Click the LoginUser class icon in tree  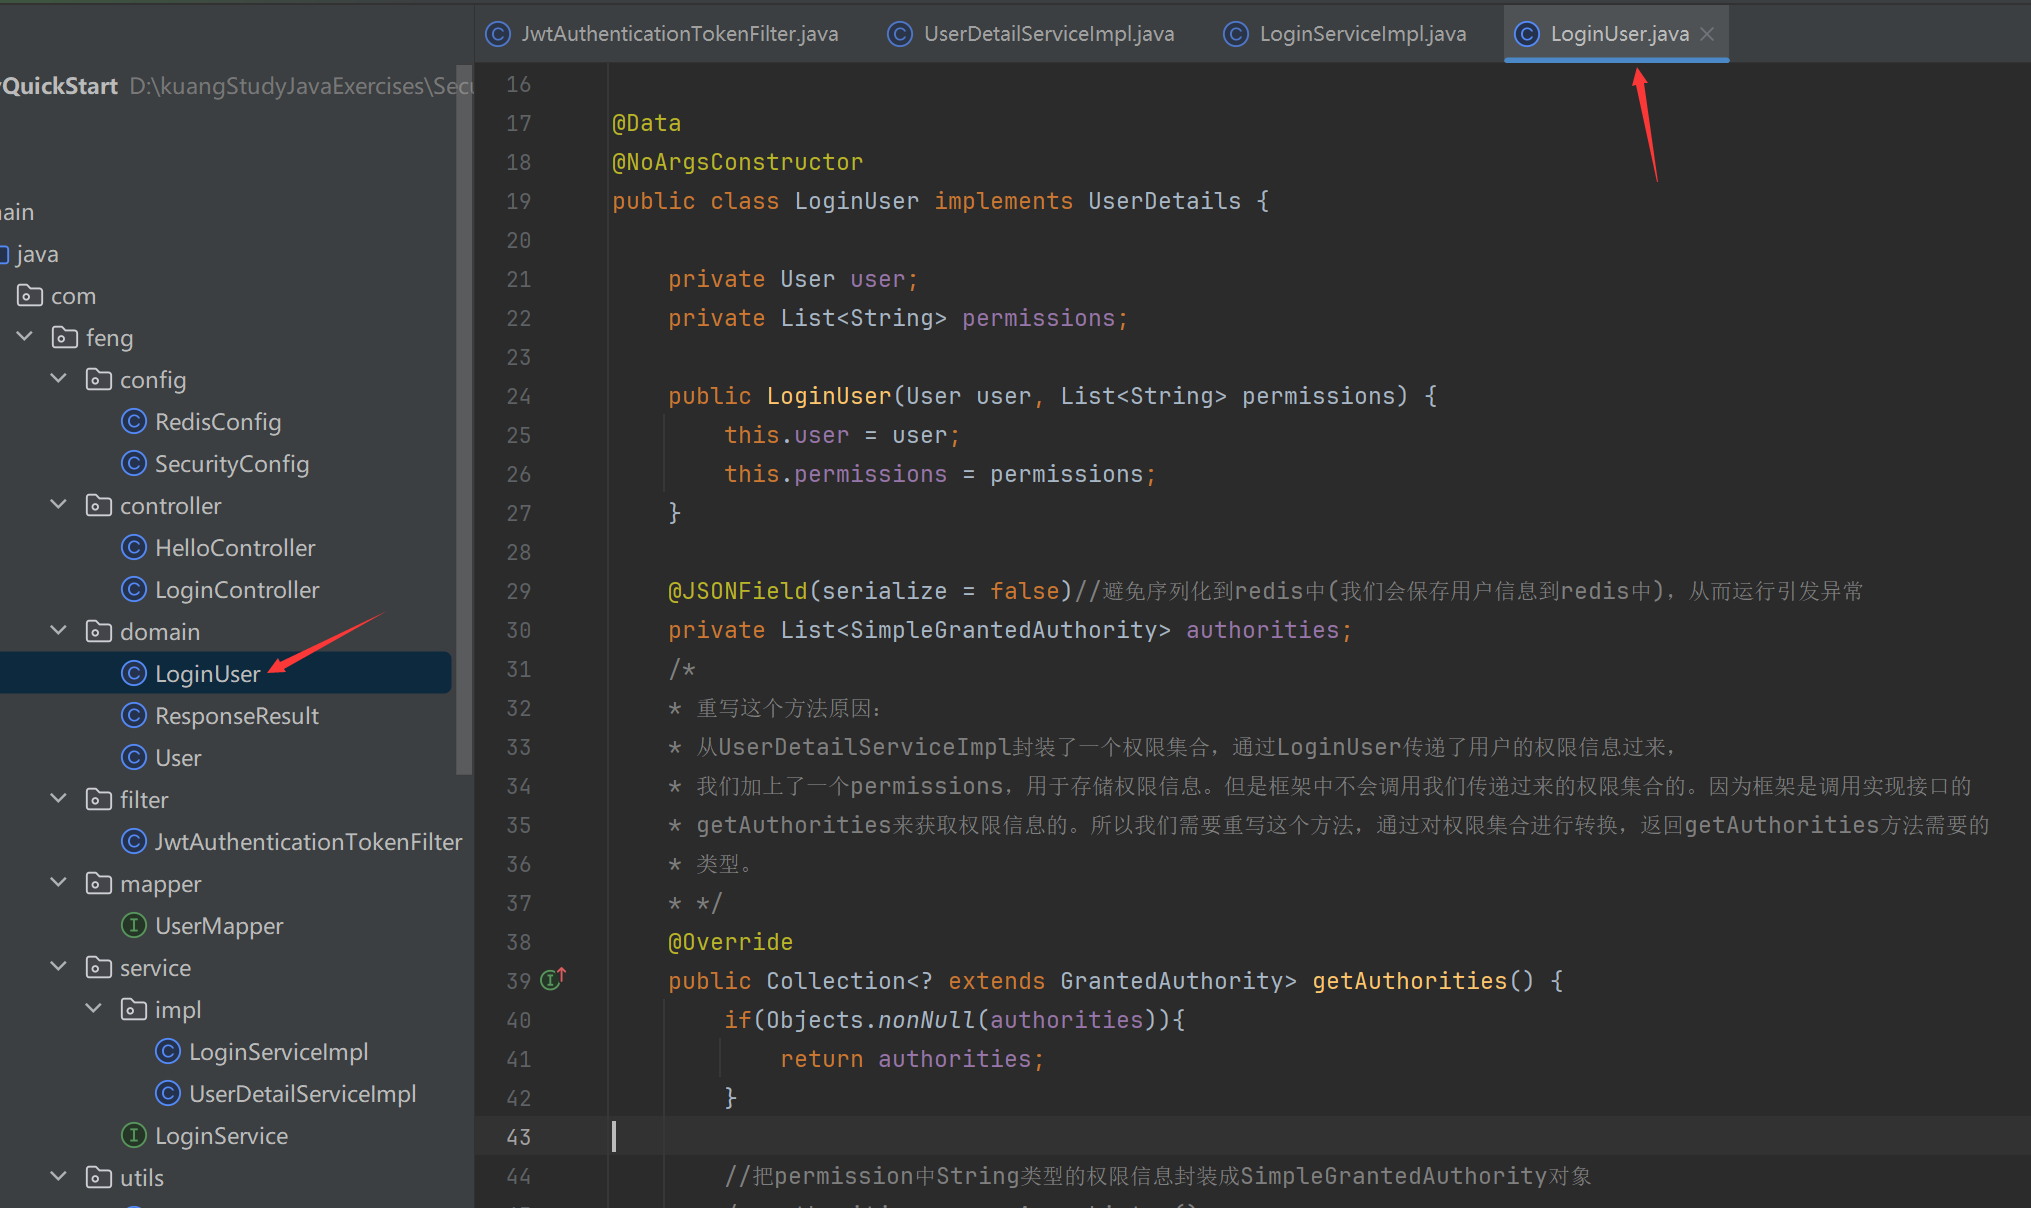point(133,673)
